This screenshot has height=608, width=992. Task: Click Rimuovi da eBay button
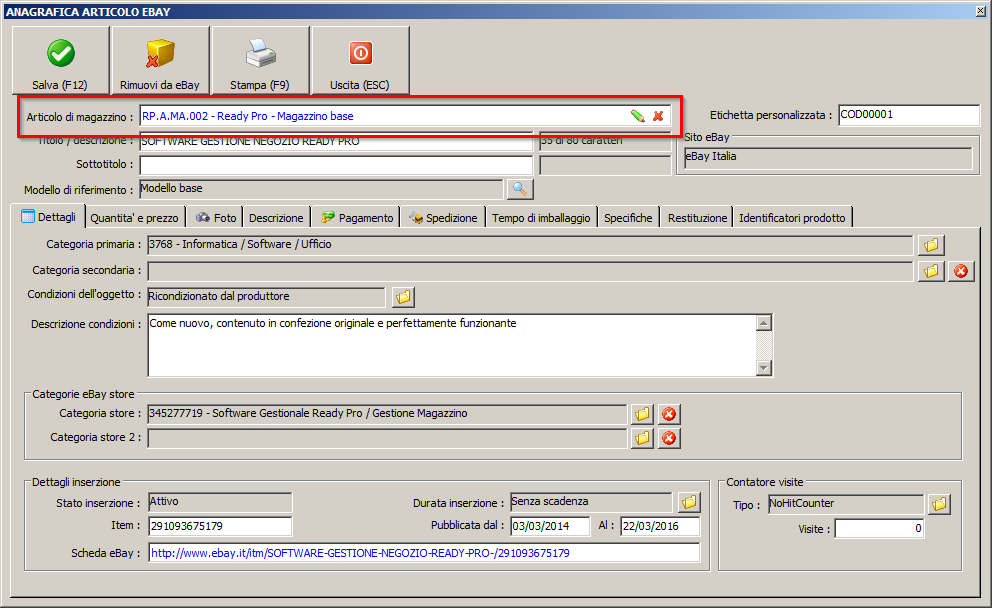pos(160,61)
